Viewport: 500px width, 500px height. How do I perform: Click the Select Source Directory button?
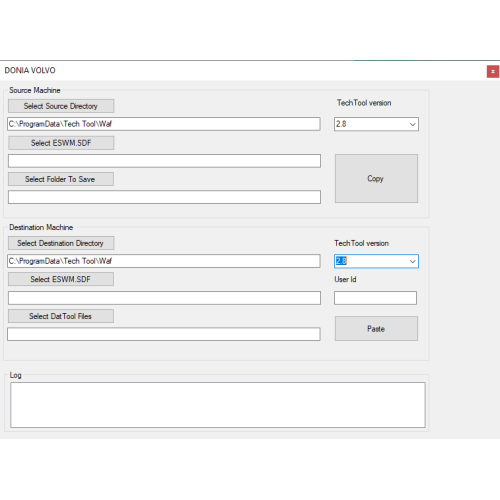(61, 106)
